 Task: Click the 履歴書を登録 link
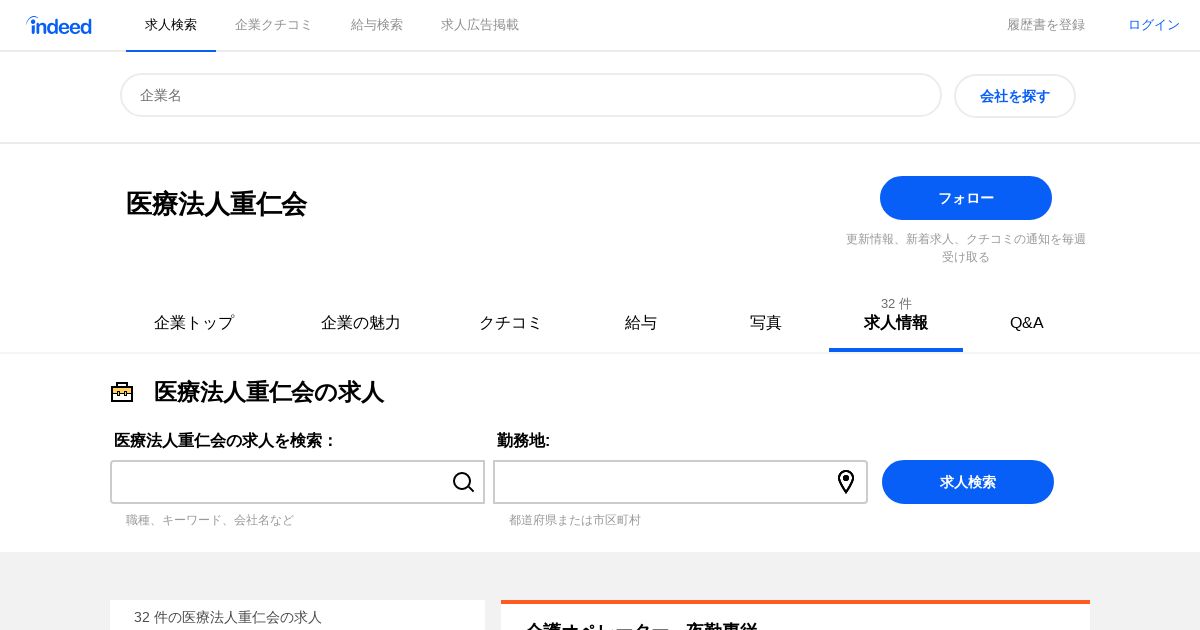click(x=1046, y=25)
